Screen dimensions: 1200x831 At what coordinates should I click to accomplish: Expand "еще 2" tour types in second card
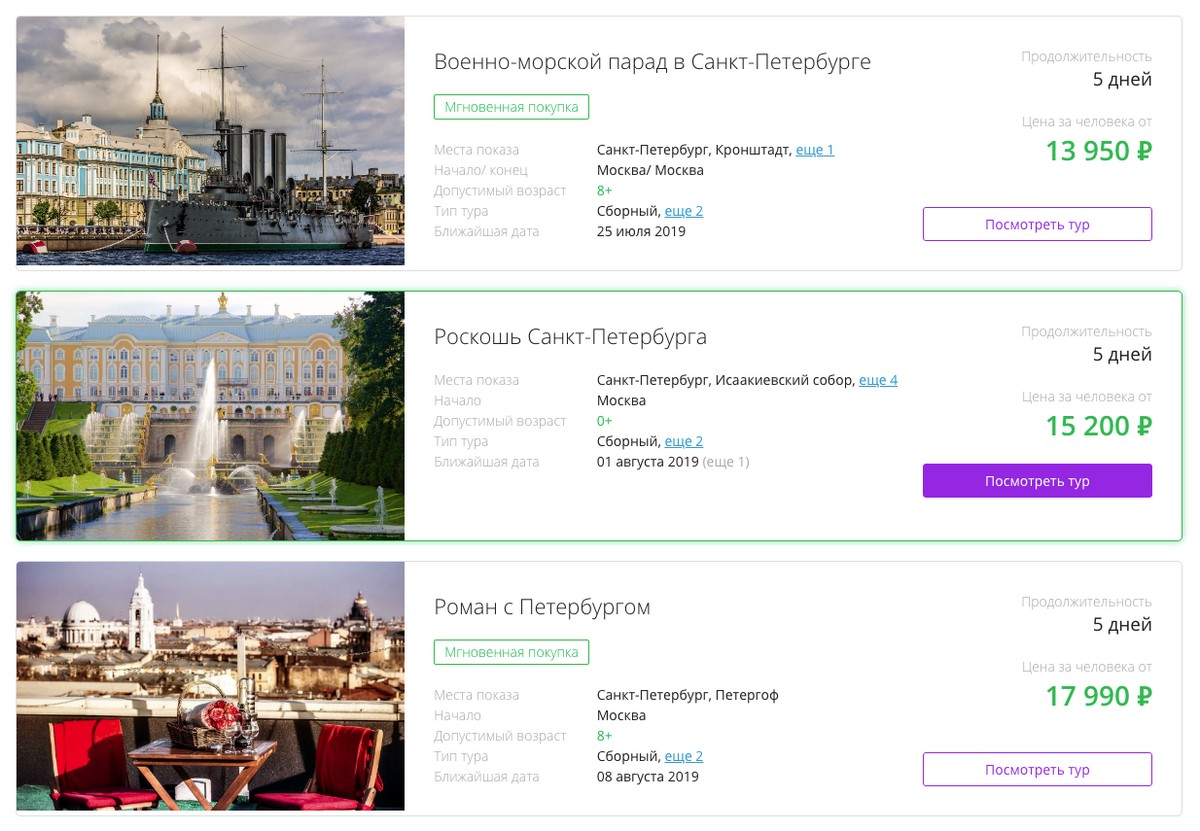[684, 441]
